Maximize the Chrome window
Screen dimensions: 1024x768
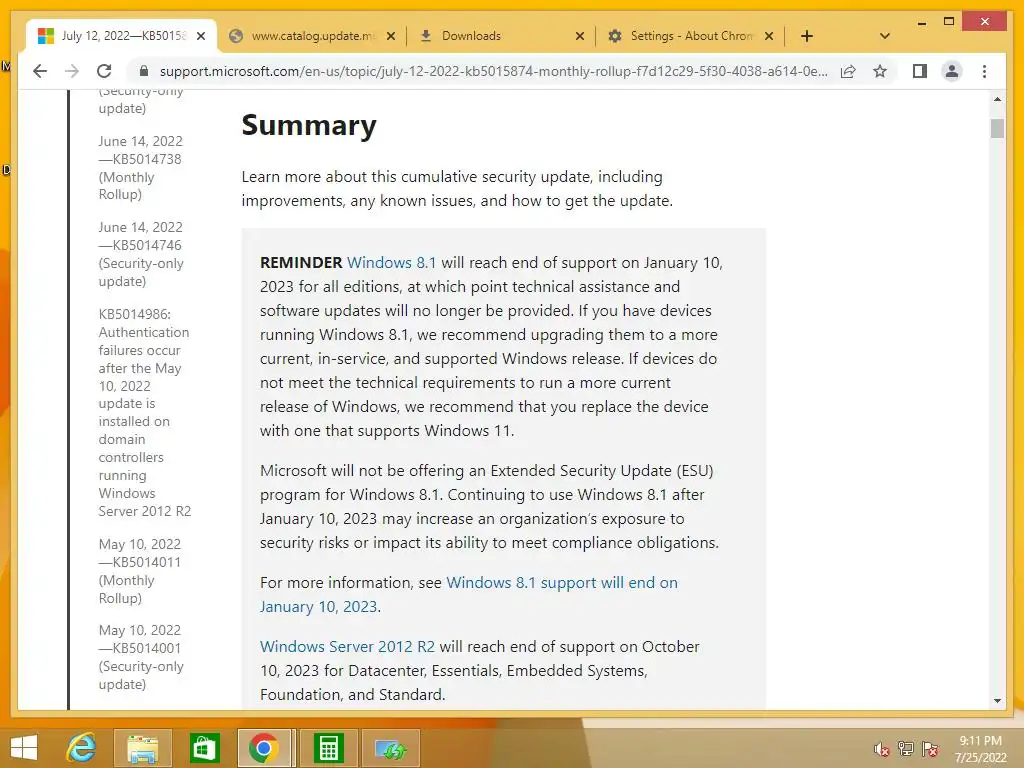tap(949, 22)
